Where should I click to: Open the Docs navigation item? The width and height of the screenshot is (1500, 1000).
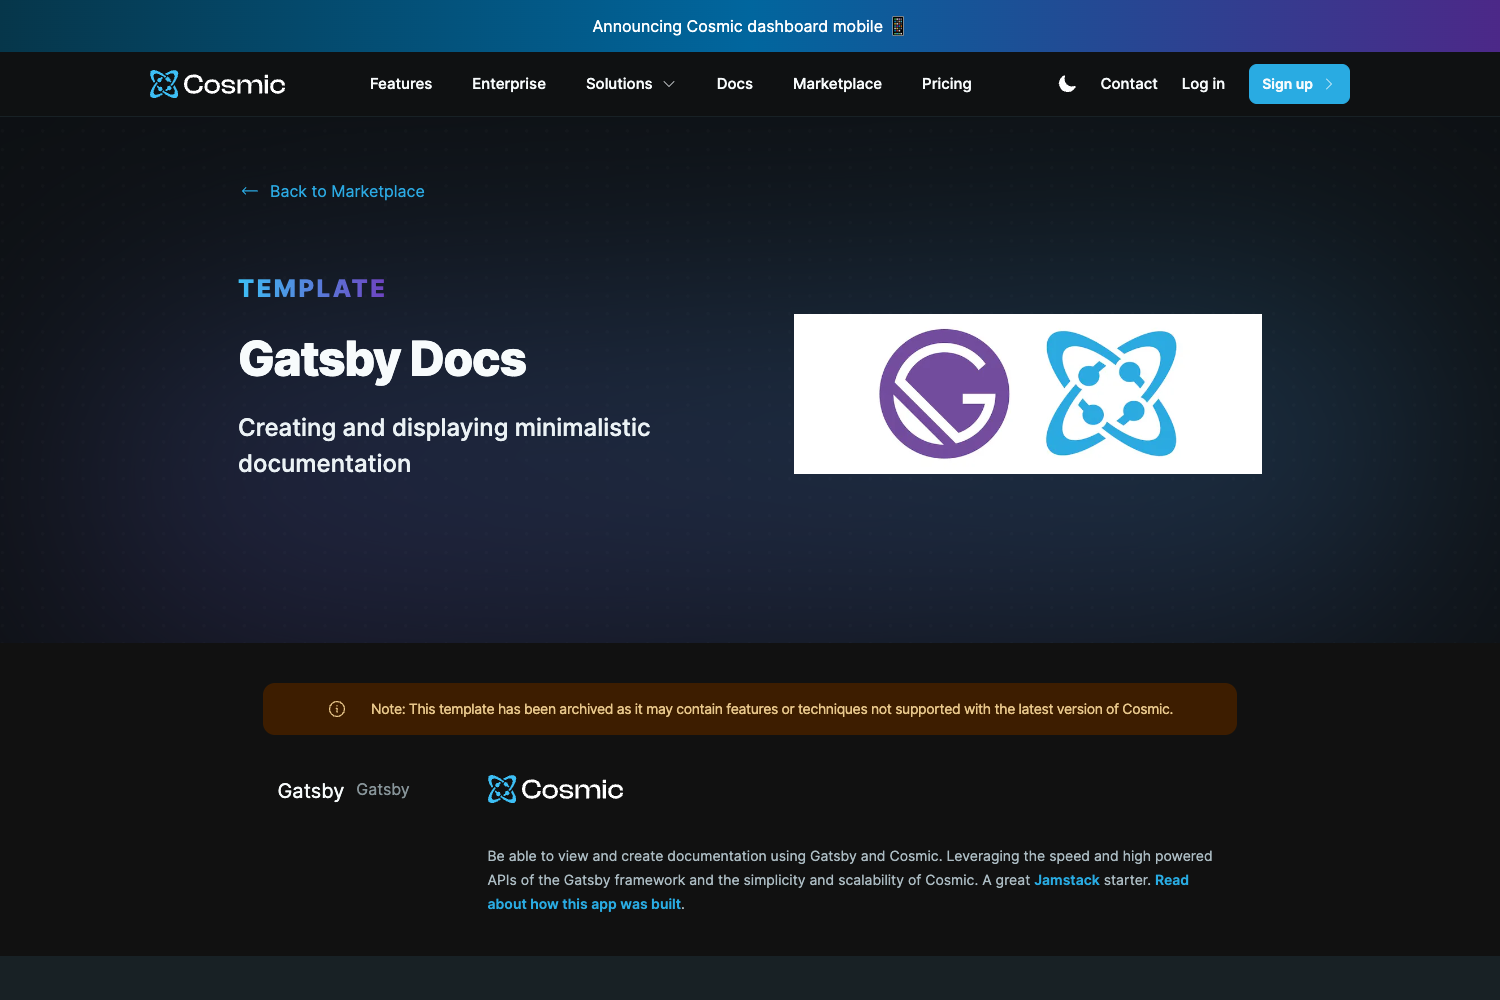pyautogui.click(x=734, y=84)
